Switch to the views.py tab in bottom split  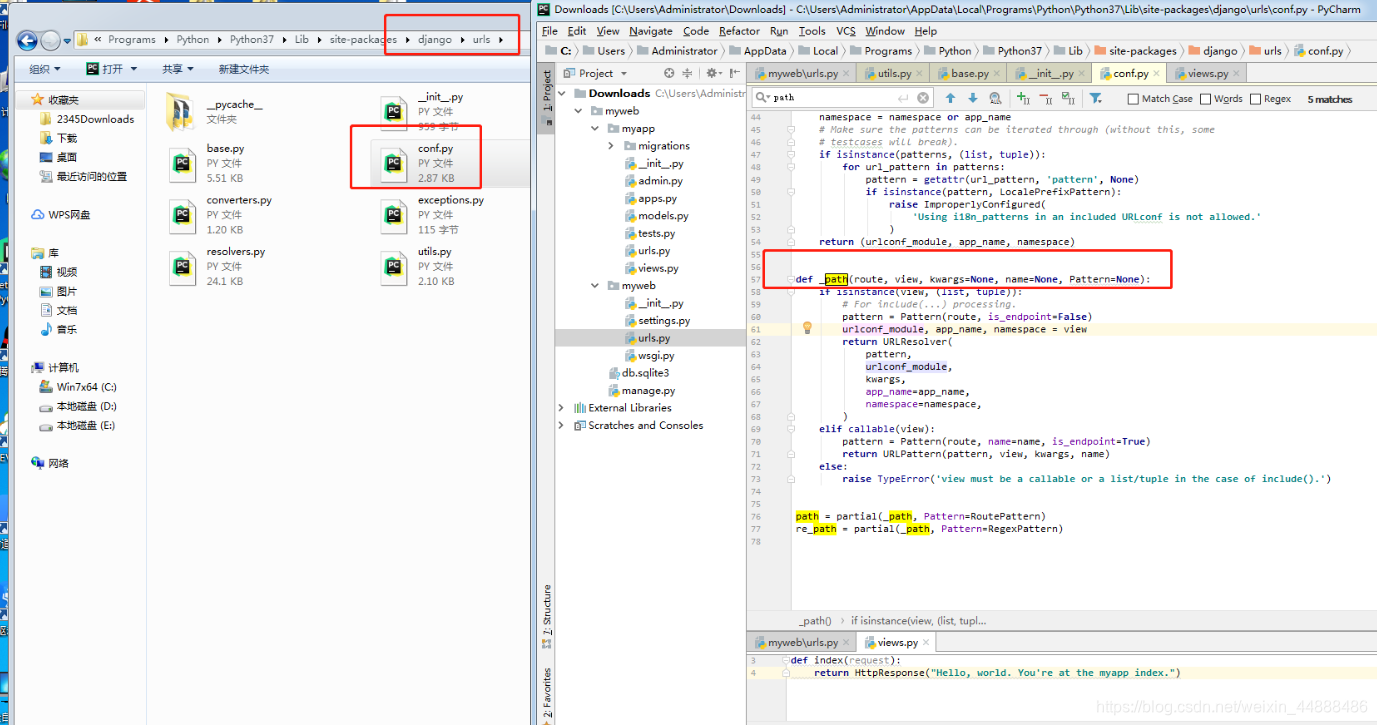coord(896,642)
